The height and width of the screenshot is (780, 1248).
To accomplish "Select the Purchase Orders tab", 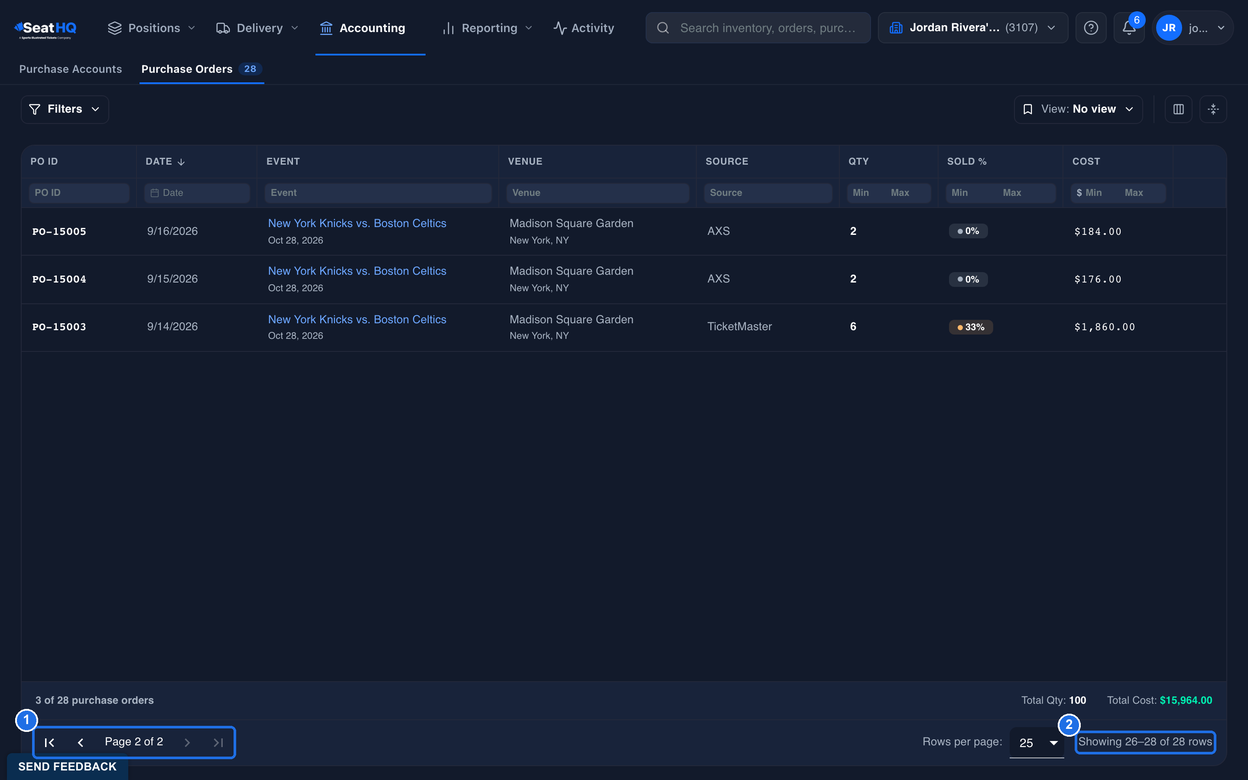I will [x=201, y=69].
